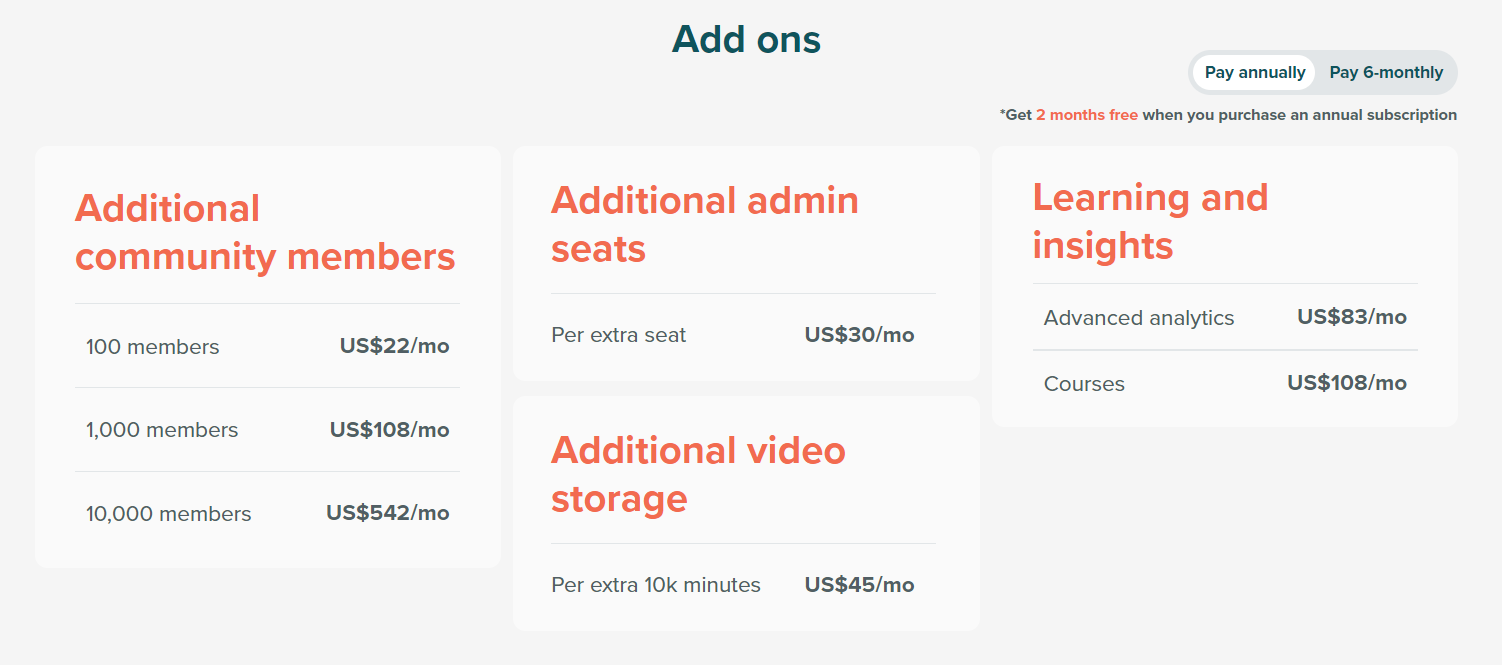1502x665 pixels.
Task: Pick the 10,000 members add-on option
Action: pyautogui.click(x=167, y=513)
